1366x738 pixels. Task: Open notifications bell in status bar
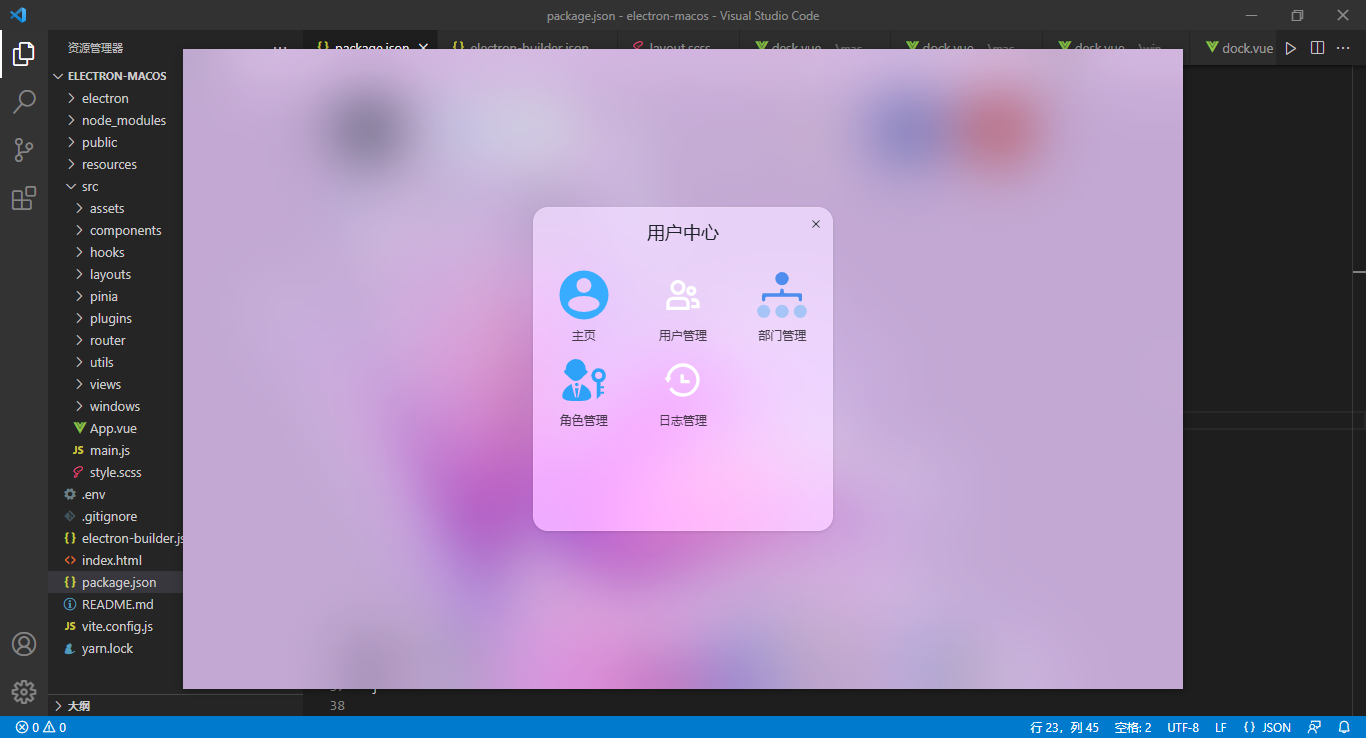[x=1344, y=727]
